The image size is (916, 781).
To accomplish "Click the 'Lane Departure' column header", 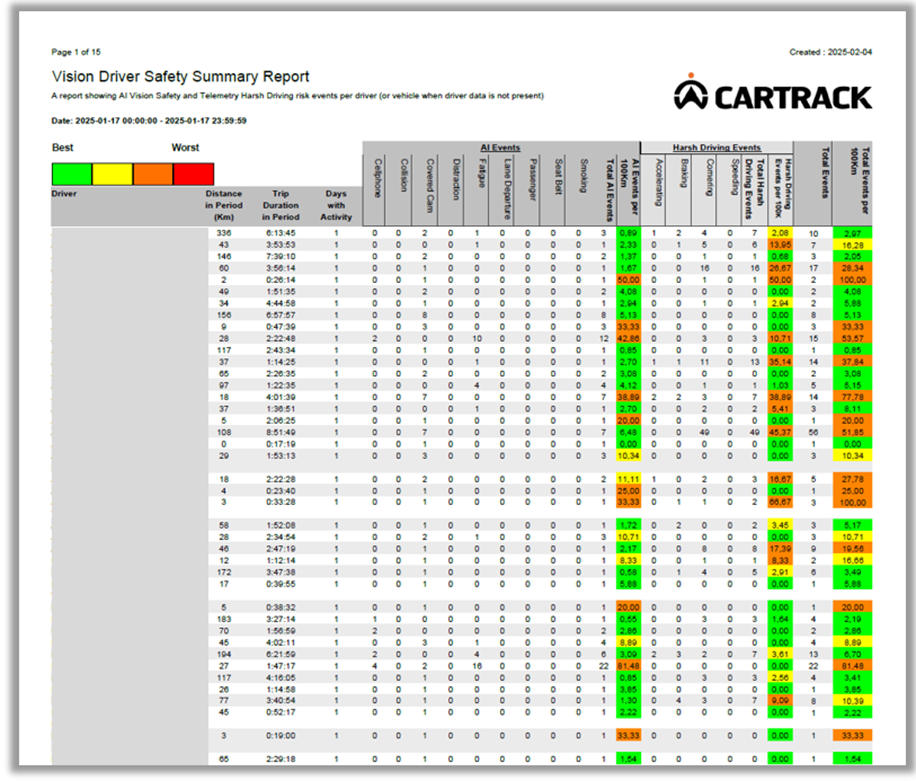I will [508, 189].
